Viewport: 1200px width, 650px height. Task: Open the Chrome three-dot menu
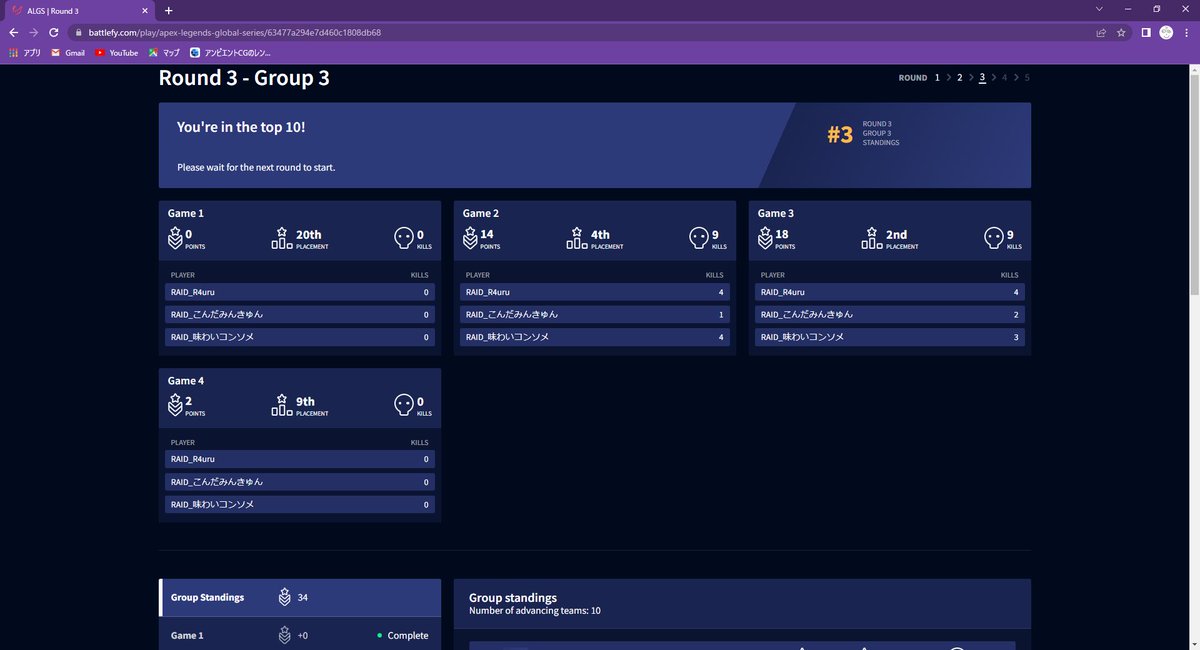tap(1186, 32)
